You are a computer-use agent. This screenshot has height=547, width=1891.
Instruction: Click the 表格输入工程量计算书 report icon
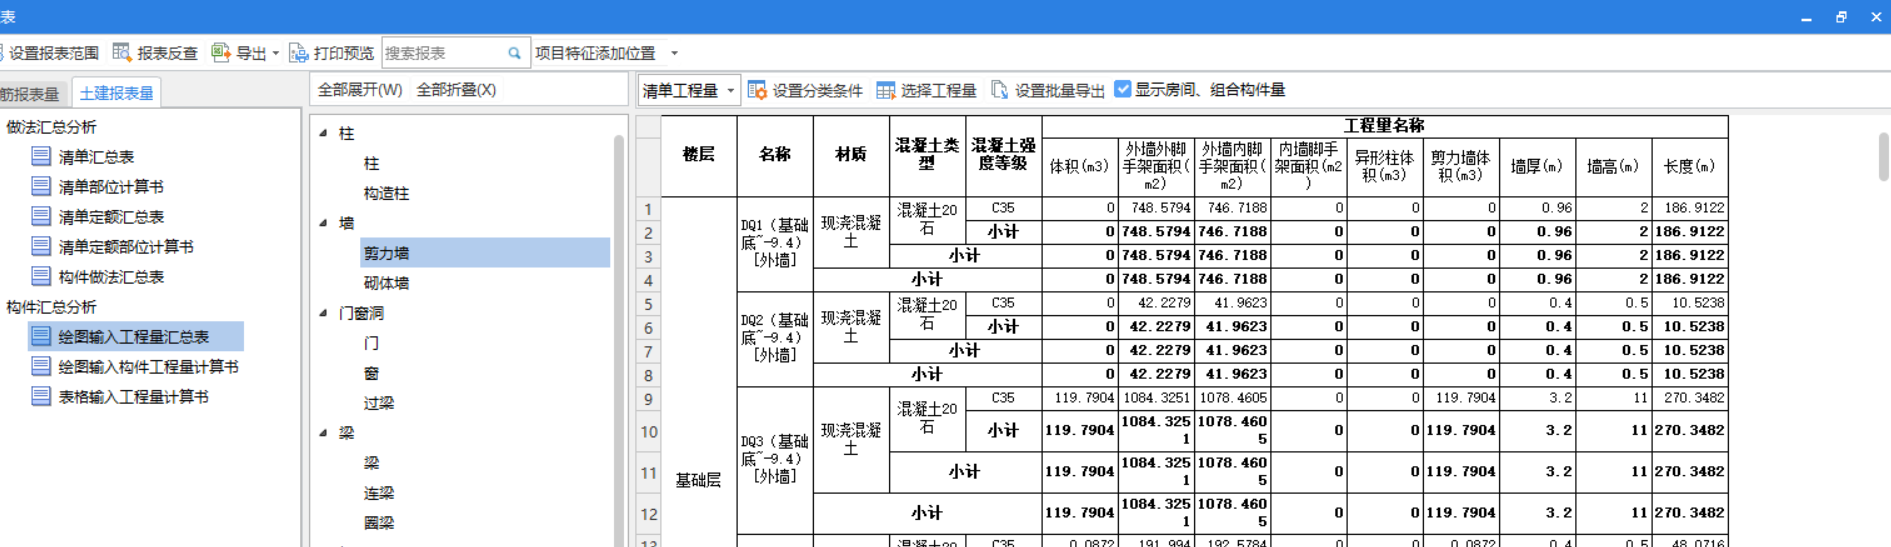pyautogui.click(x=41, y=396)
